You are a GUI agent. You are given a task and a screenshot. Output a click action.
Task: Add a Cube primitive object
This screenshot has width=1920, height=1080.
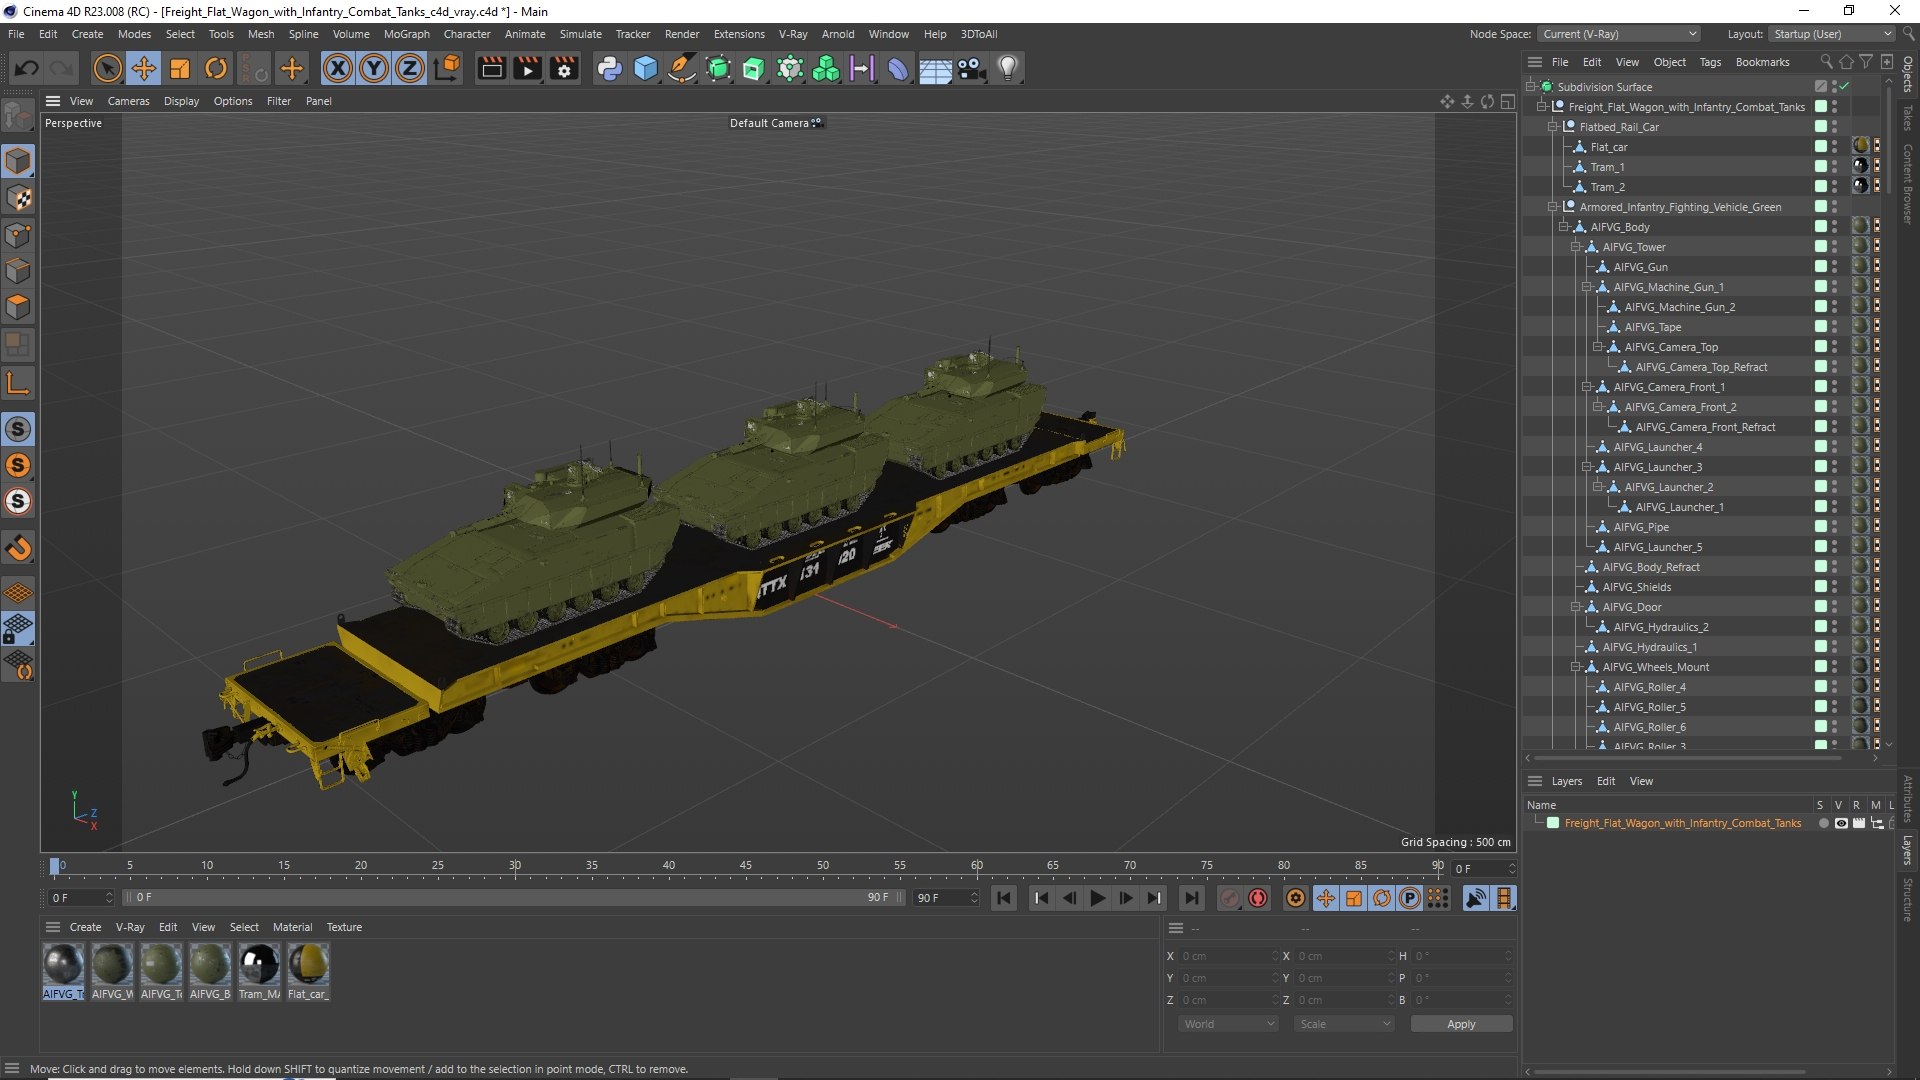[x=646, y=68]
